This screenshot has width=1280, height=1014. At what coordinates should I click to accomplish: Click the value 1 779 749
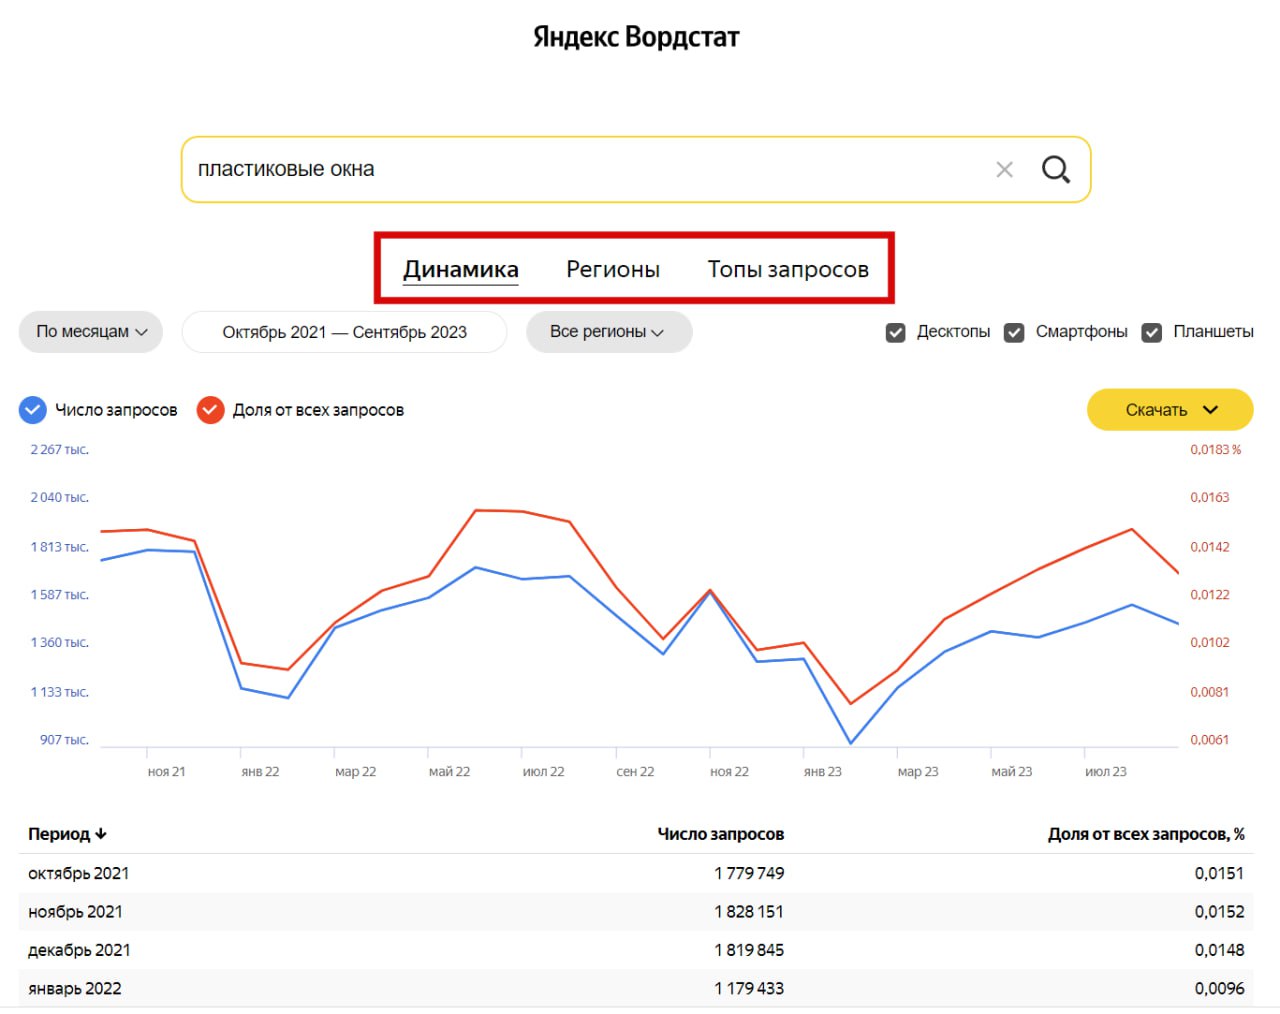[x=749, y=873]
